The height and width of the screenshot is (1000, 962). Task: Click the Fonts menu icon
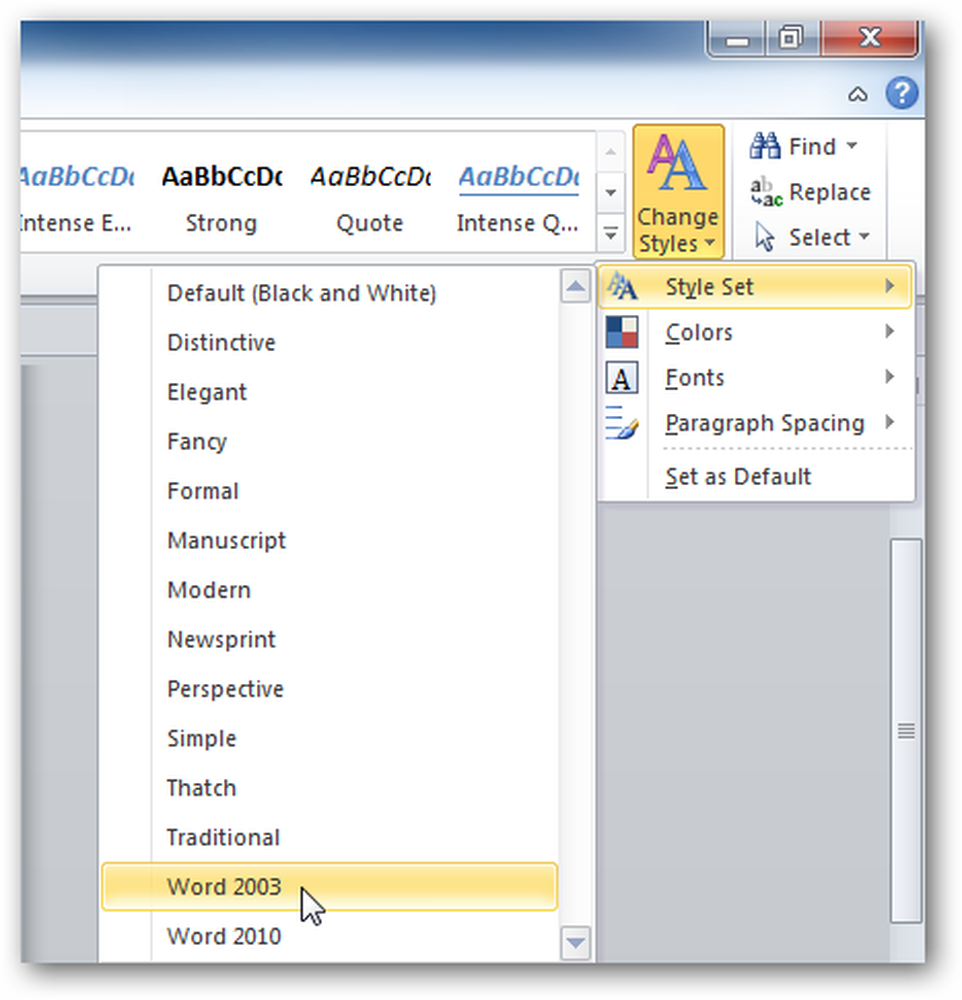click(622, 378)
